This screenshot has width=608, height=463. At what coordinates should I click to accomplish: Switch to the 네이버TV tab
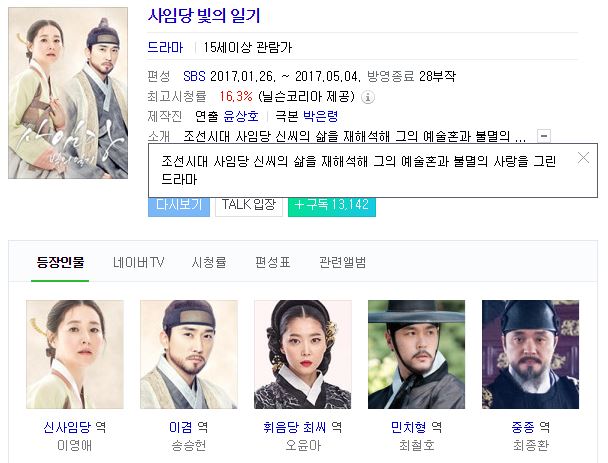[138, 263]
